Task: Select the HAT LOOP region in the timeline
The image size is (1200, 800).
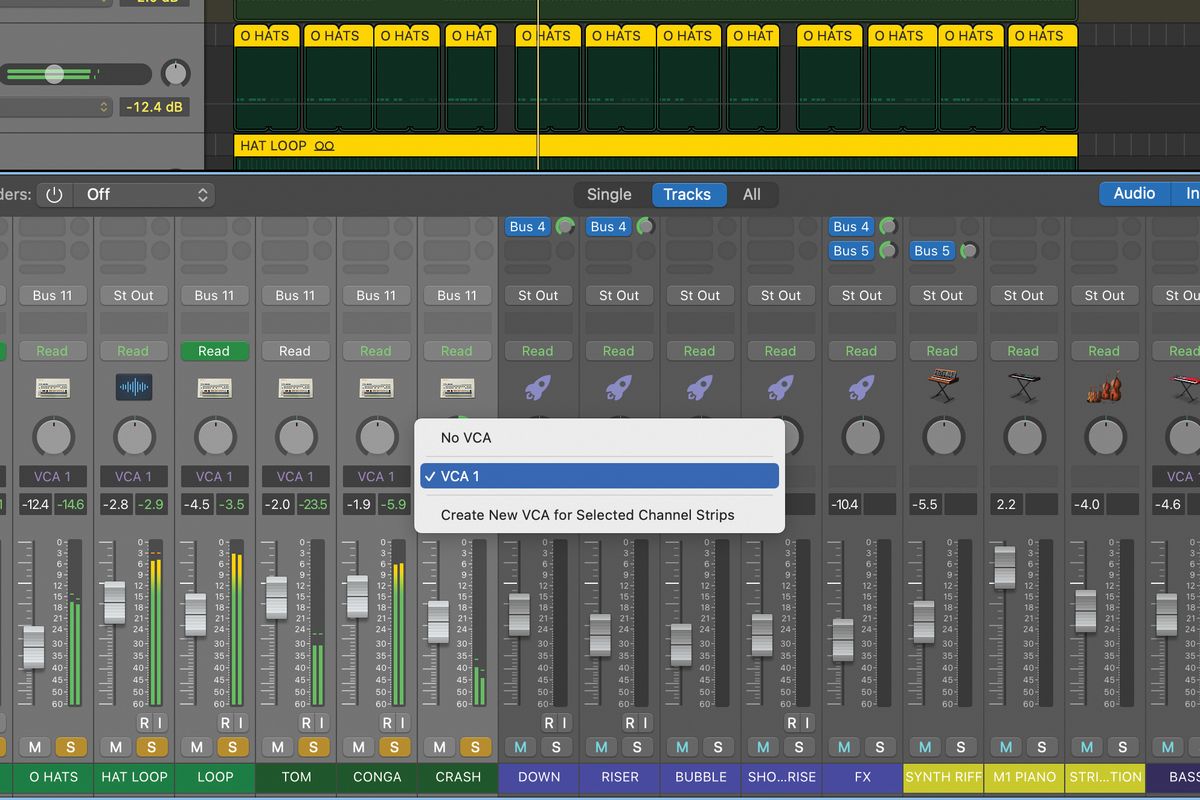Action: coord(656,146)
